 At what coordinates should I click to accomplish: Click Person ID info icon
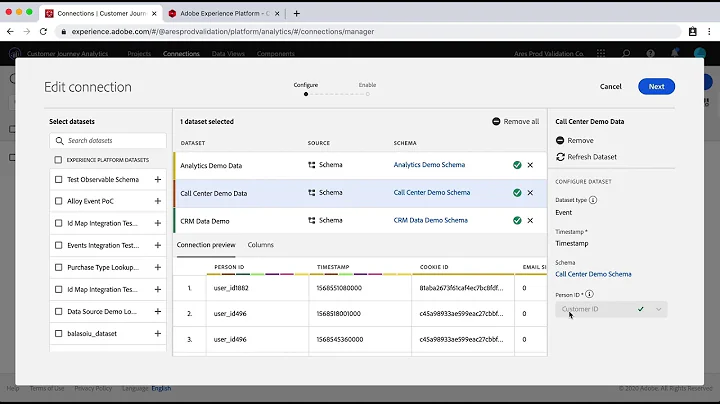tap(589, 294)
